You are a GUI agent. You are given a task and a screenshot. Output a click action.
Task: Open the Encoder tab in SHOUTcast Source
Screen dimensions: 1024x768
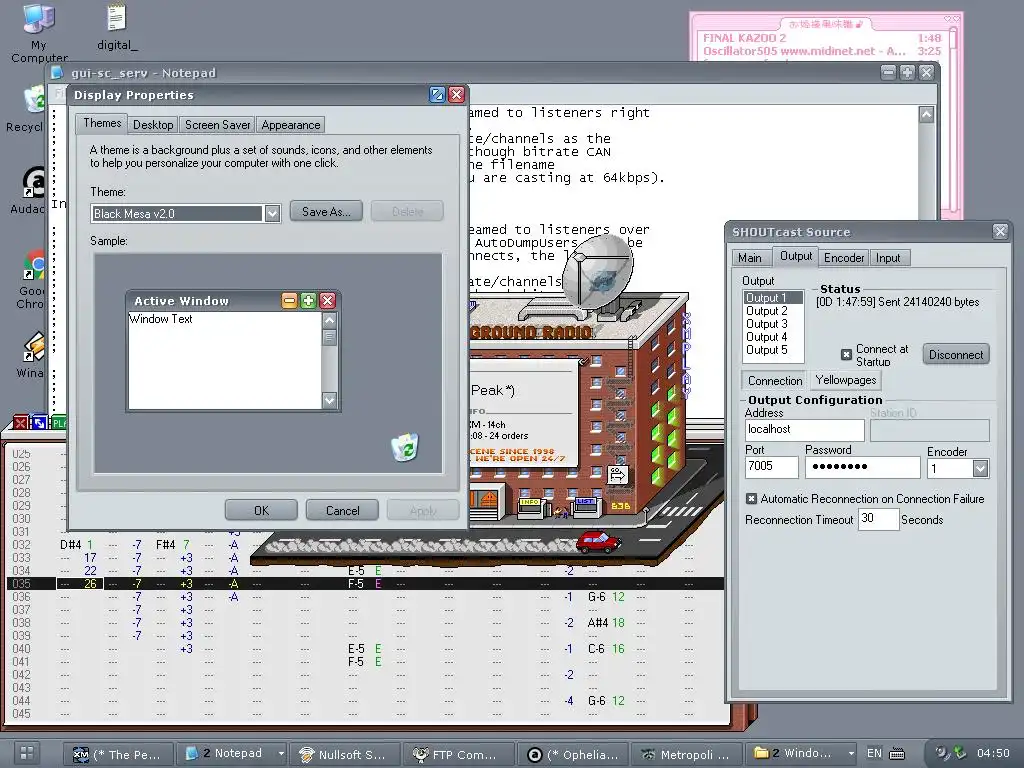point(844,258)
